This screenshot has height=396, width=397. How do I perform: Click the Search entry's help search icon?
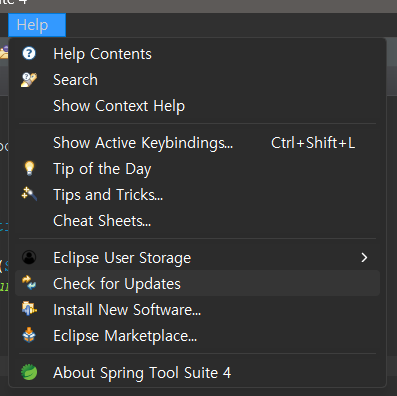point(29,80)
